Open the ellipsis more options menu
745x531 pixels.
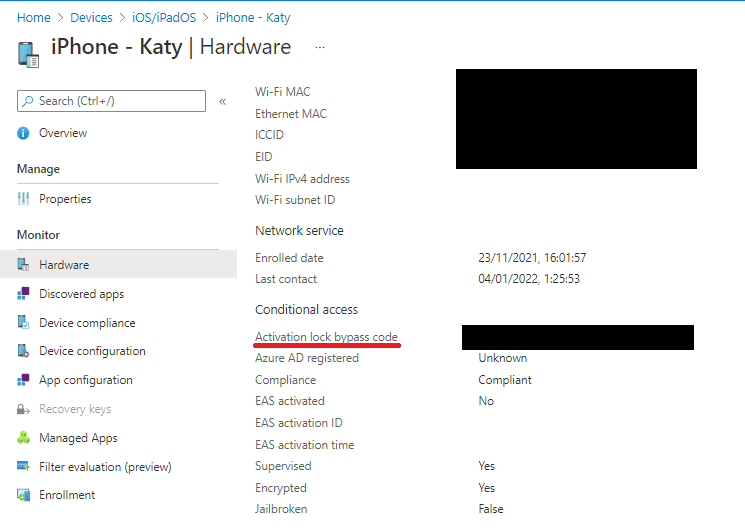pyautogui.click(x=320, y=47)
